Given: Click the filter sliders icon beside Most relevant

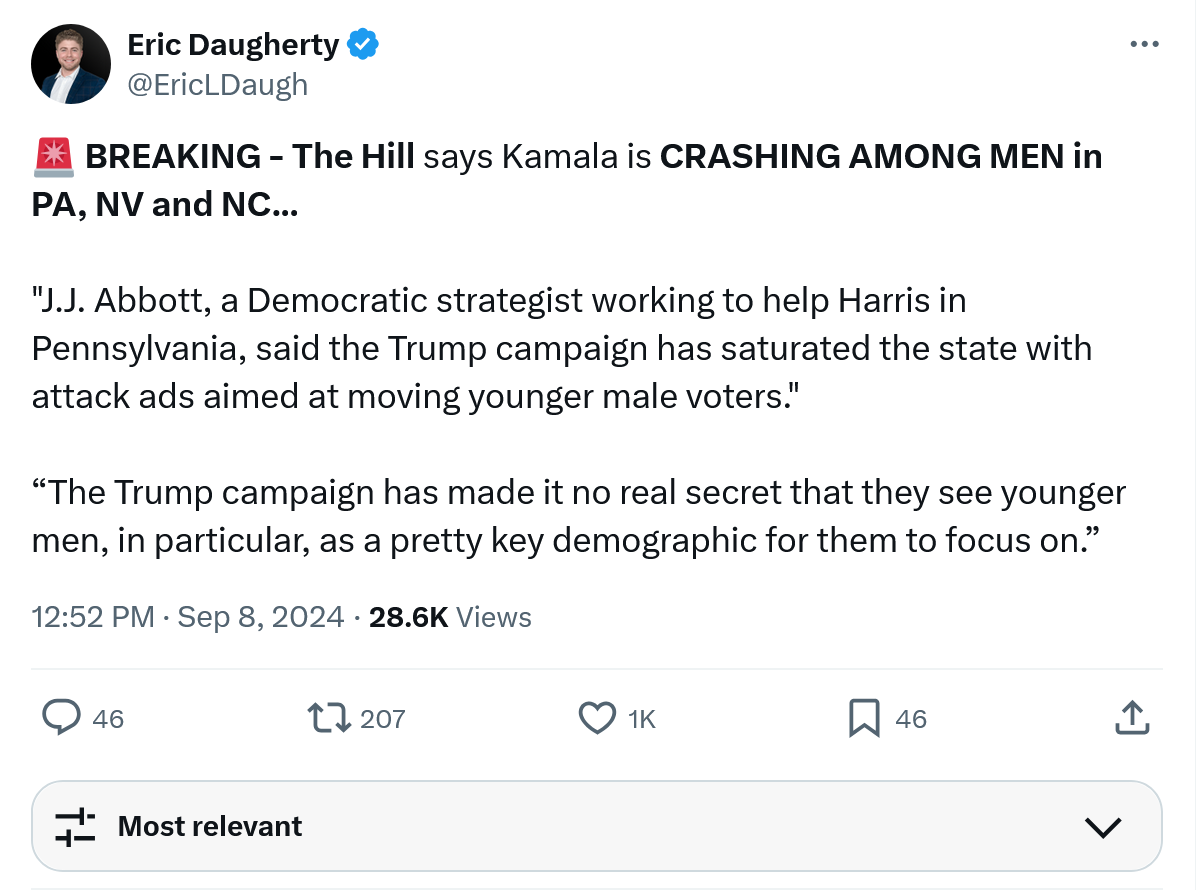Looking at the screenshot, I should (x=75, y=826).
